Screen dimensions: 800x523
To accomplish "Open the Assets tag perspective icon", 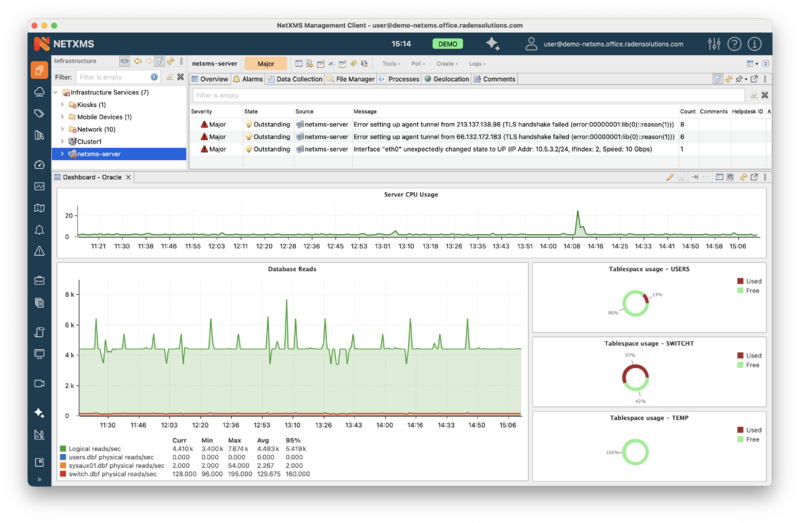I will click(x=39, y=113).
